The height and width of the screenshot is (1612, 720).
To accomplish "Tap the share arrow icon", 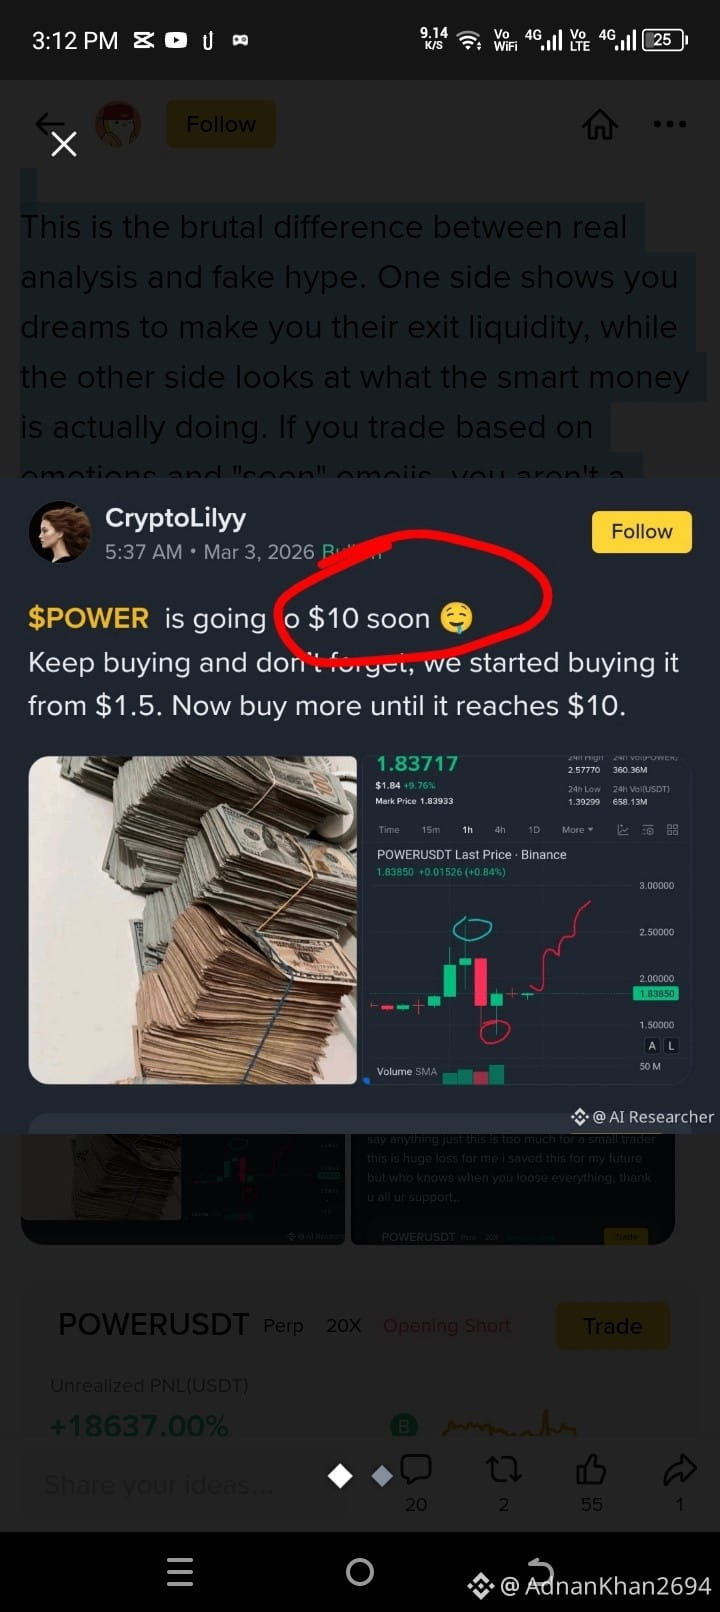I will pyautogui.click(x=680, y=1469).
